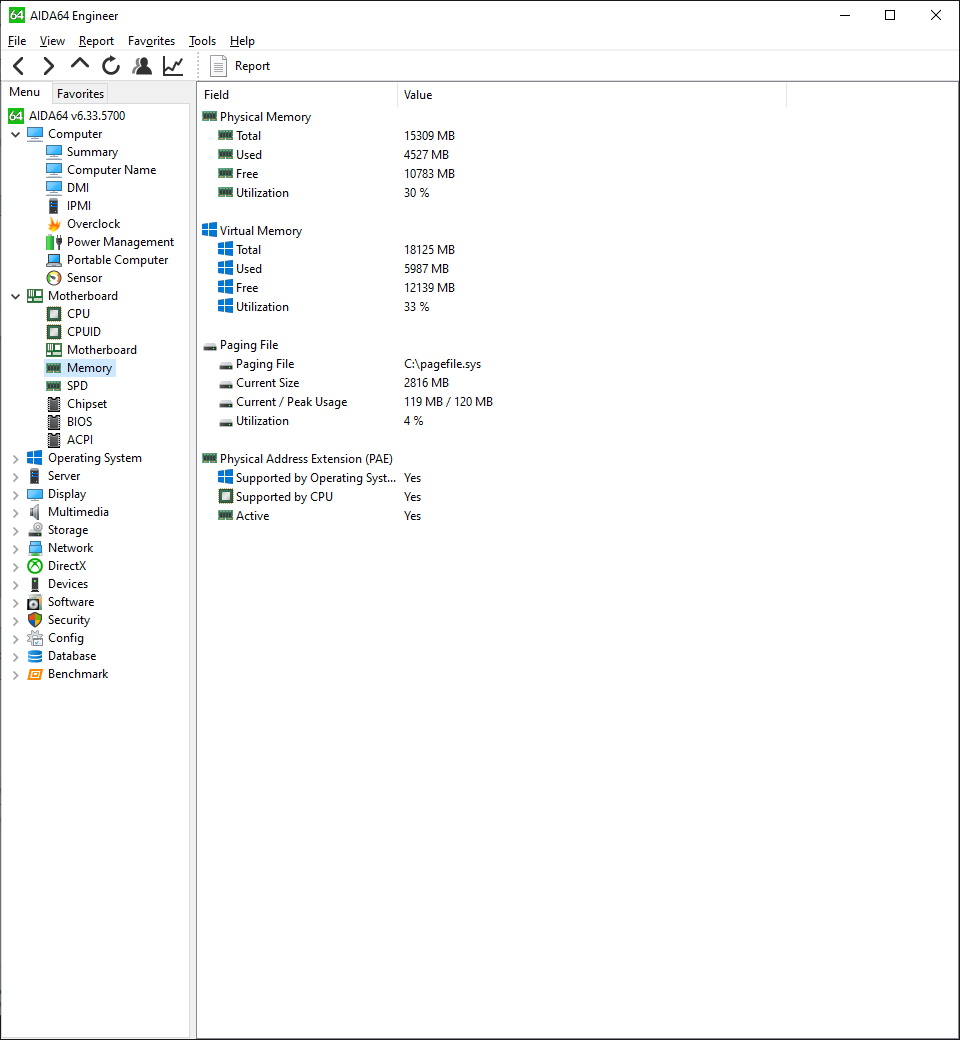Expand the DirectX node
Screen dimensions: 960x1040
(x=15, y=566)
